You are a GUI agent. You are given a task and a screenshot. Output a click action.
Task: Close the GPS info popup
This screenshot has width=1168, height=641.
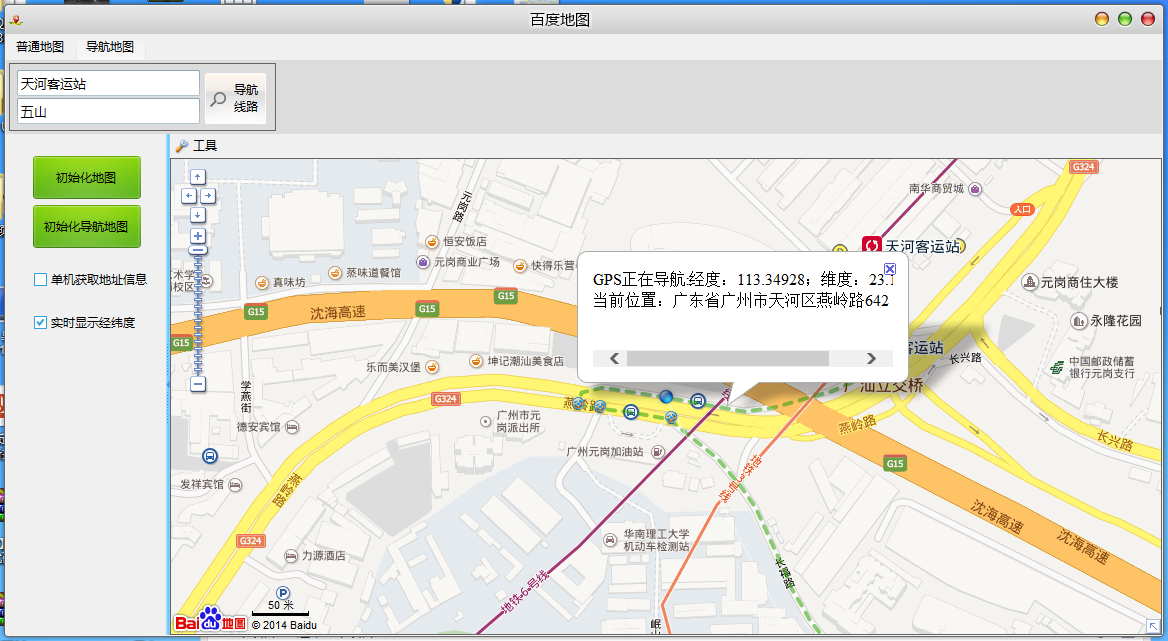[889, 269]
